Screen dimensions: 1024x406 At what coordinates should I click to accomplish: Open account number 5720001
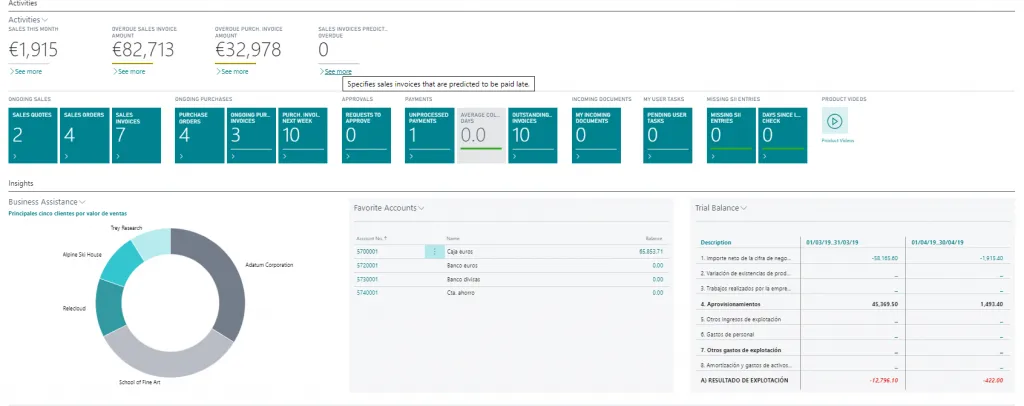367,266
